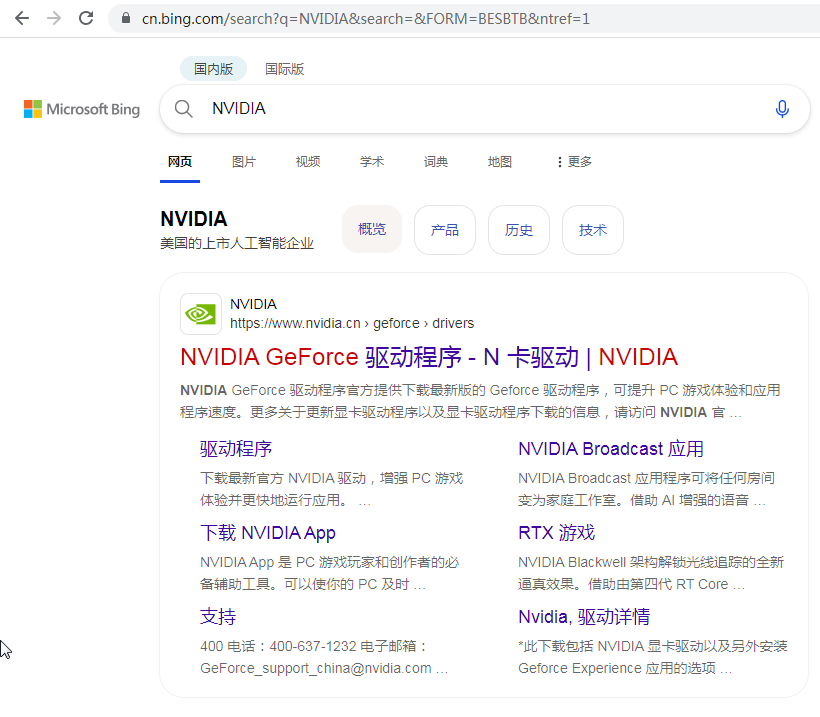The image size is (820, 717).
Task: Open the 词典 tab
Action: [436, 162]
